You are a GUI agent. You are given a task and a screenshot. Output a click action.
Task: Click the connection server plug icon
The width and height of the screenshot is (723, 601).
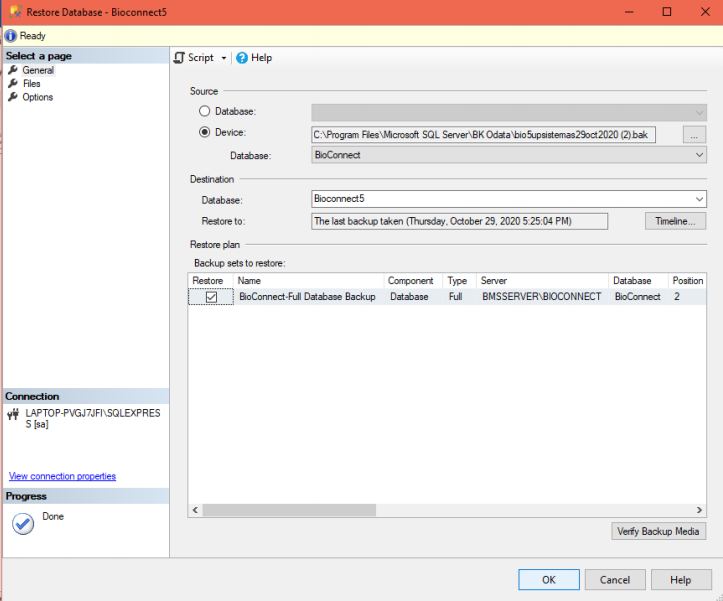[x=13, y=414]
